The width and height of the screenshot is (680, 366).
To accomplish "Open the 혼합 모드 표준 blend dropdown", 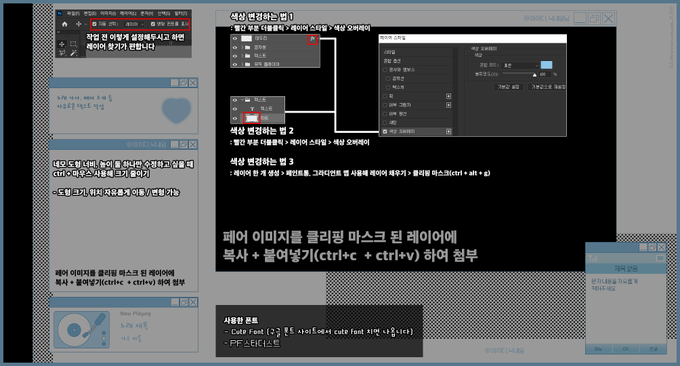I will 520,65.
